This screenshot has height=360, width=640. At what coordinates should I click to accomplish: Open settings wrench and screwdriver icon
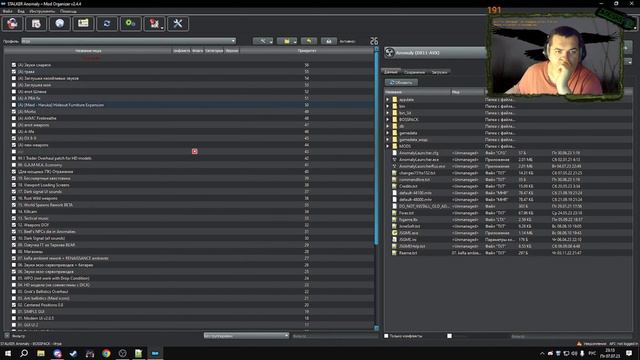click(178, 24)
